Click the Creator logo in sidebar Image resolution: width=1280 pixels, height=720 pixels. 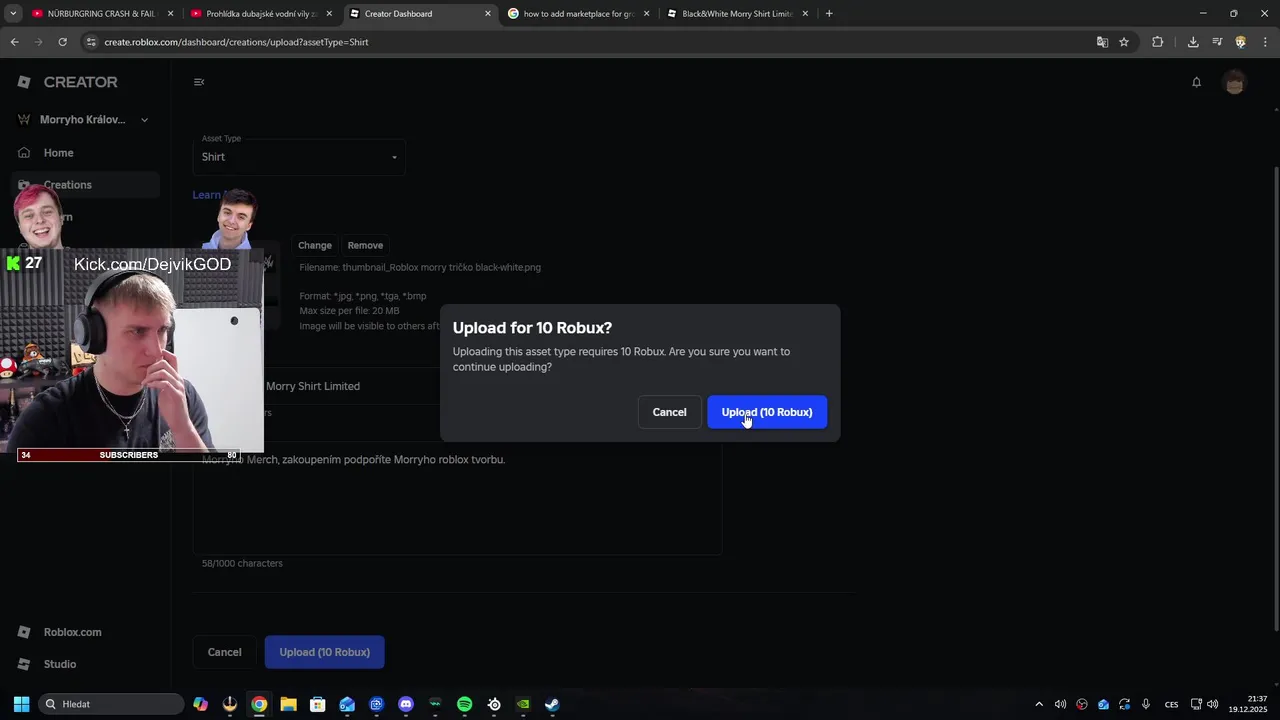pyautogui.click(x=68, y=82)
